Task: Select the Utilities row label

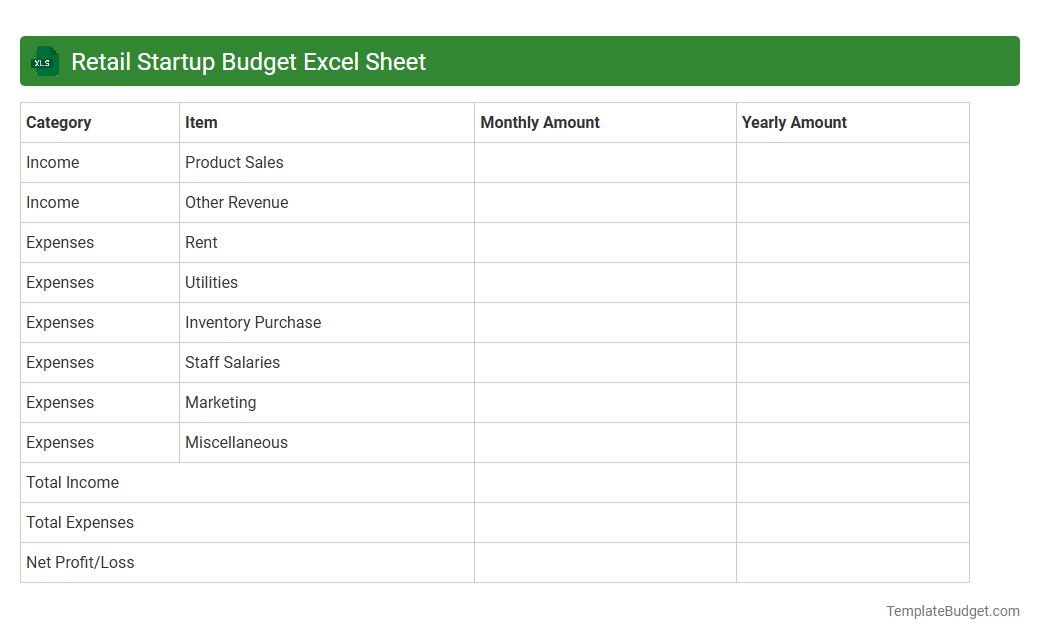Action: [211, 282]
